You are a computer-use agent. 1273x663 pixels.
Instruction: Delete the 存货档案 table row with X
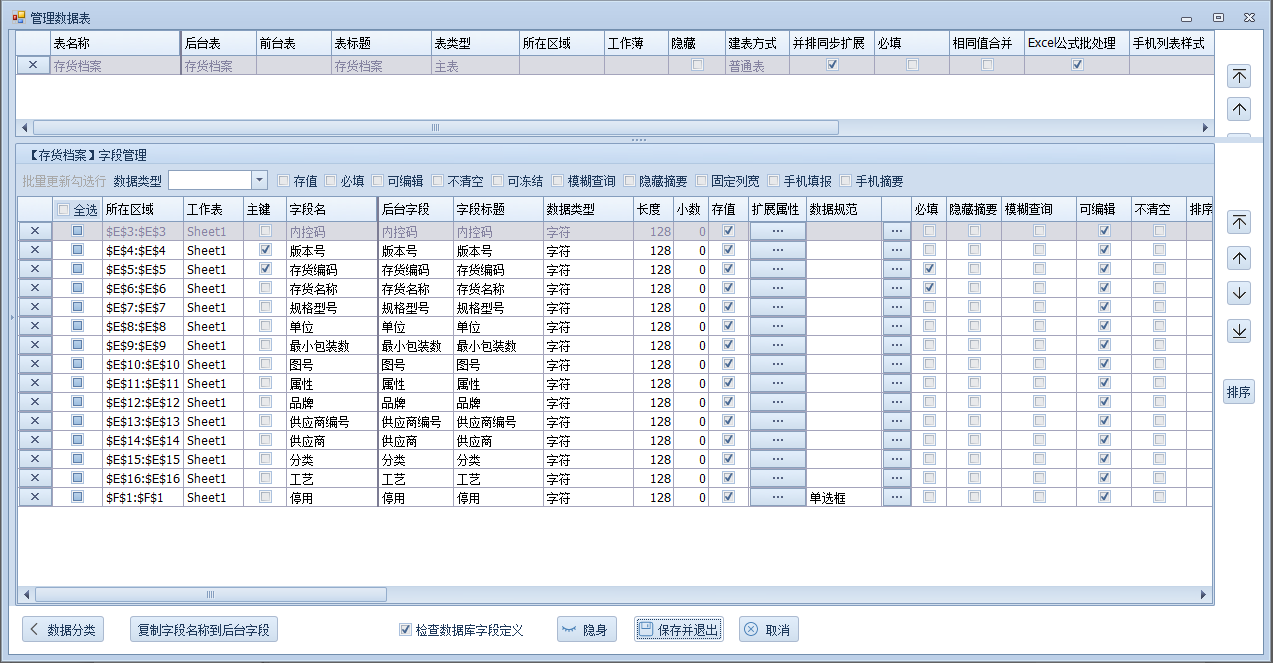[x=33, y=65]
